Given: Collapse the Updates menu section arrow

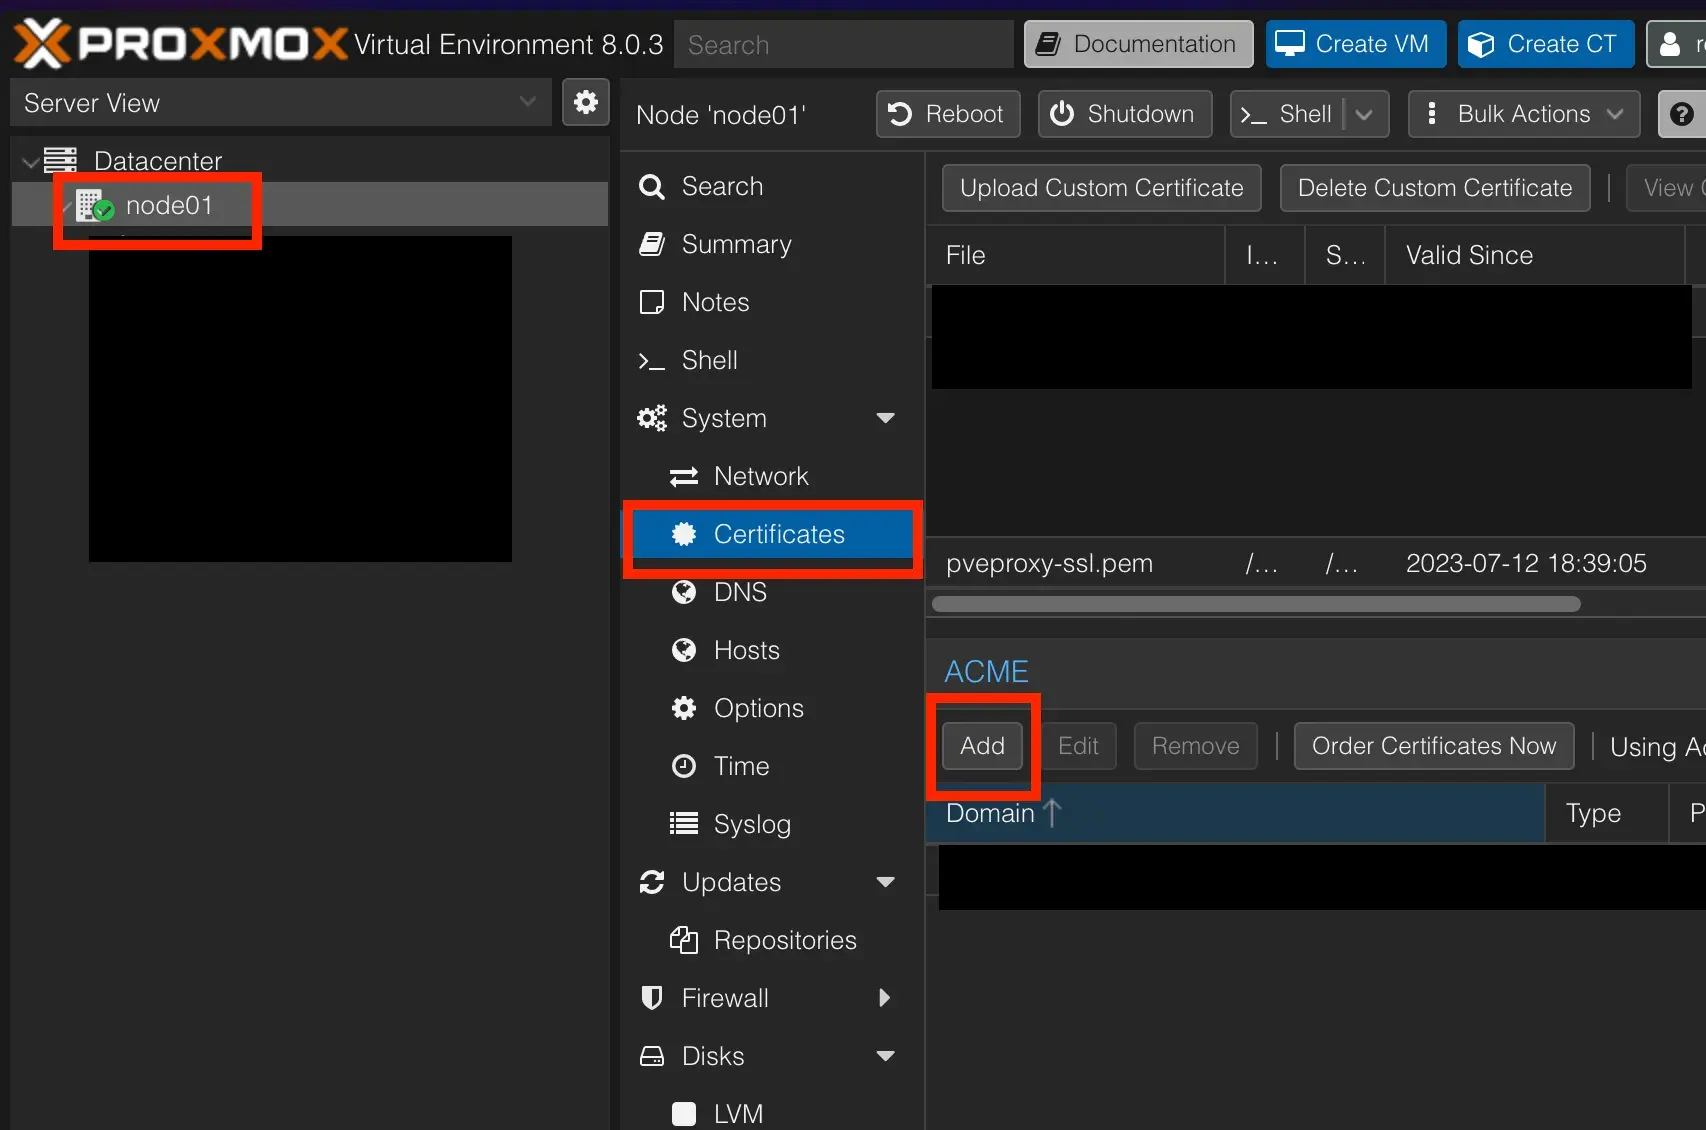Looking at the screenshot, I should point(885,882).
